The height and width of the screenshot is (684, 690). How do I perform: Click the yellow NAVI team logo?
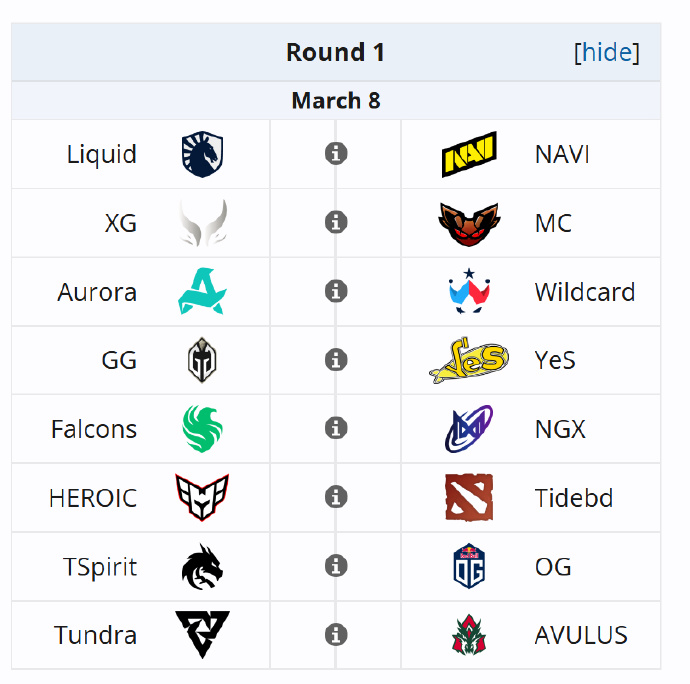coord(469,154)
